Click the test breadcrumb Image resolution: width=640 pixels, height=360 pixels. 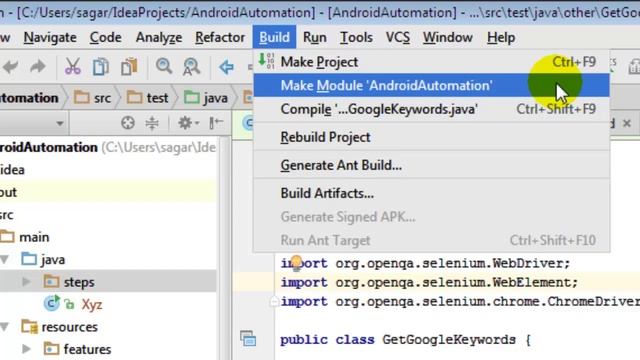[x=147, y=98]
